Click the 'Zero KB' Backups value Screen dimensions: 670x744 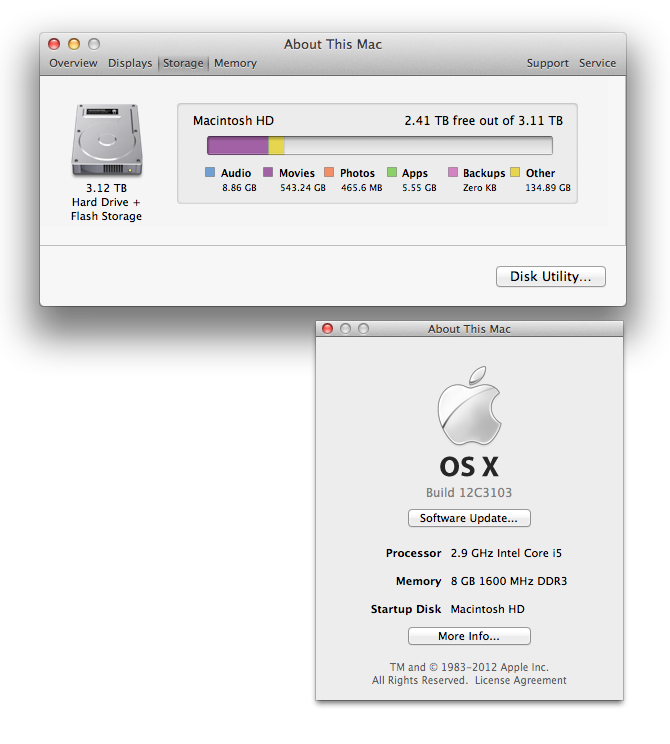(x=480, y=188)
